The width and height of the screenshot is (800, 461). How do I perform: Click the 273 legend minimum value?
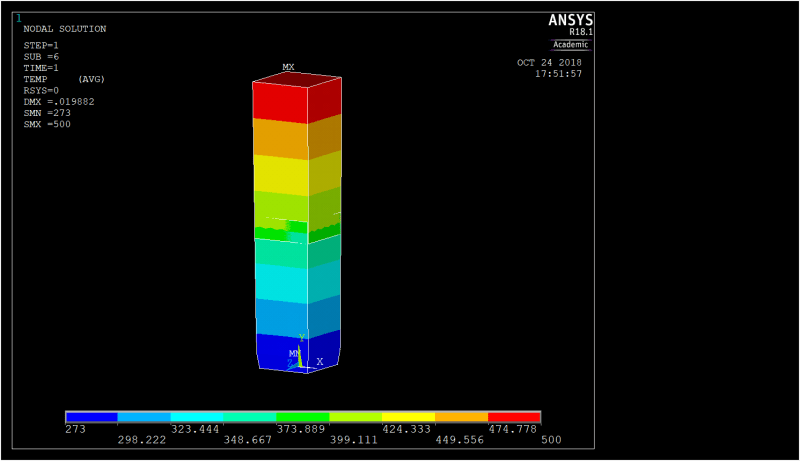click(x=76, y=429)
